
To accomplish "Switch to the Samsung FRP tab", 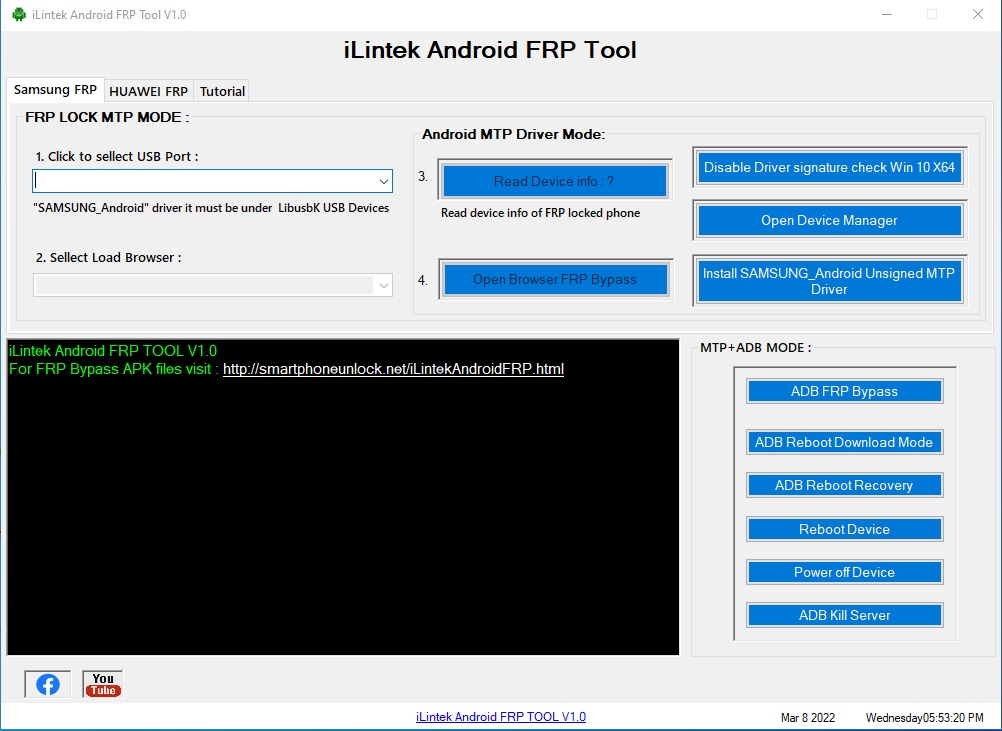I will pos(55,90).
